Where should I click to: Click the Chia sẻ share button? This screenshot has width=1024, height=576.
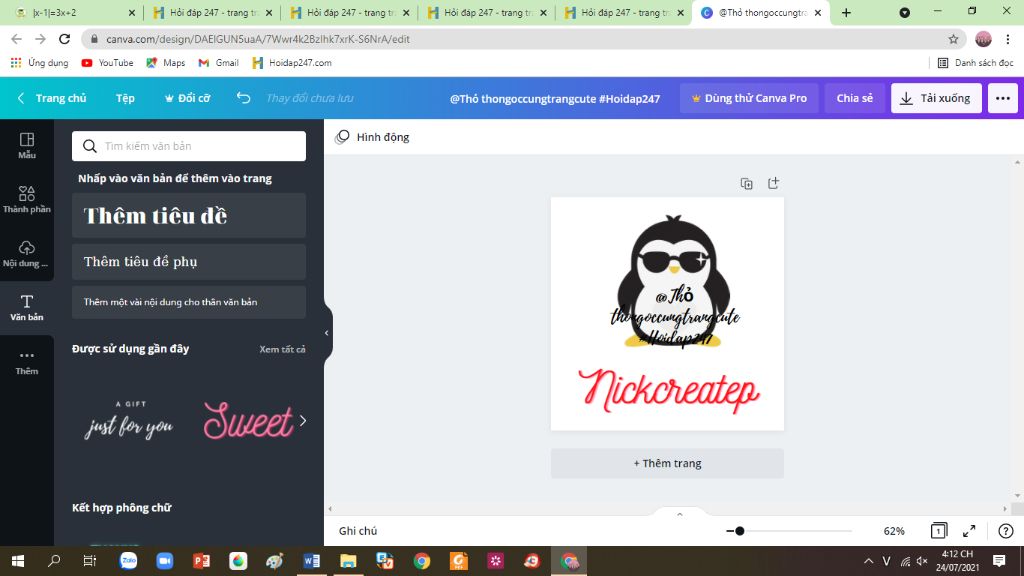click(854, 98)
